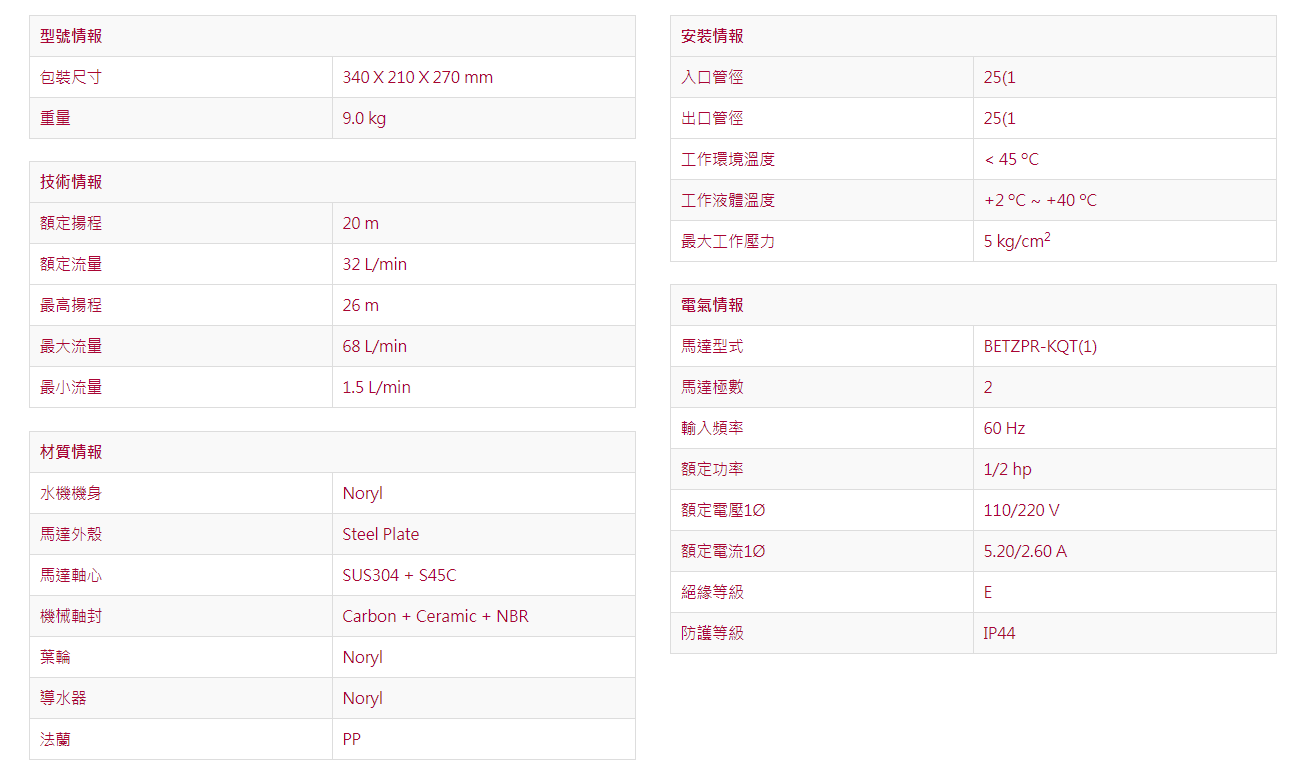Select Carbon + Ceramic + NBR text
Screen dimensions: 1305x784
click(x=435, y=616)
